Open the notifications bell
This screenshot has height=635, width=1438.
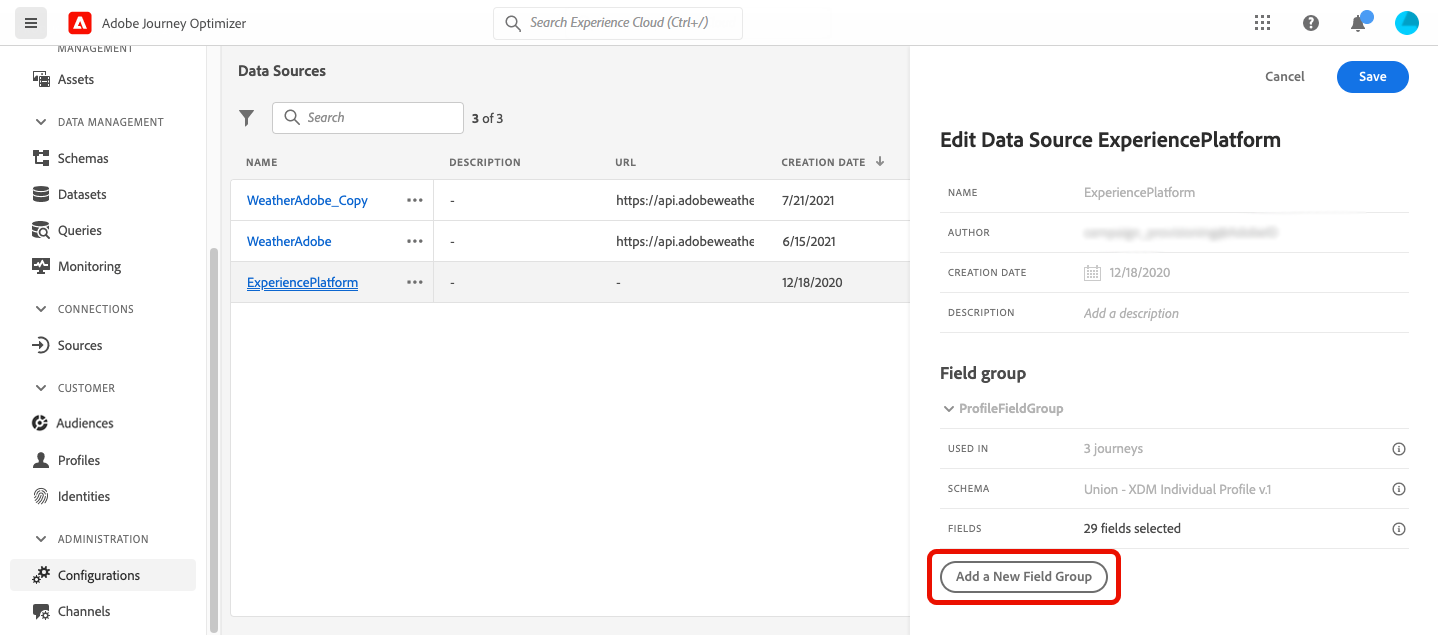pyautogui.click(x=1358, y=23)
